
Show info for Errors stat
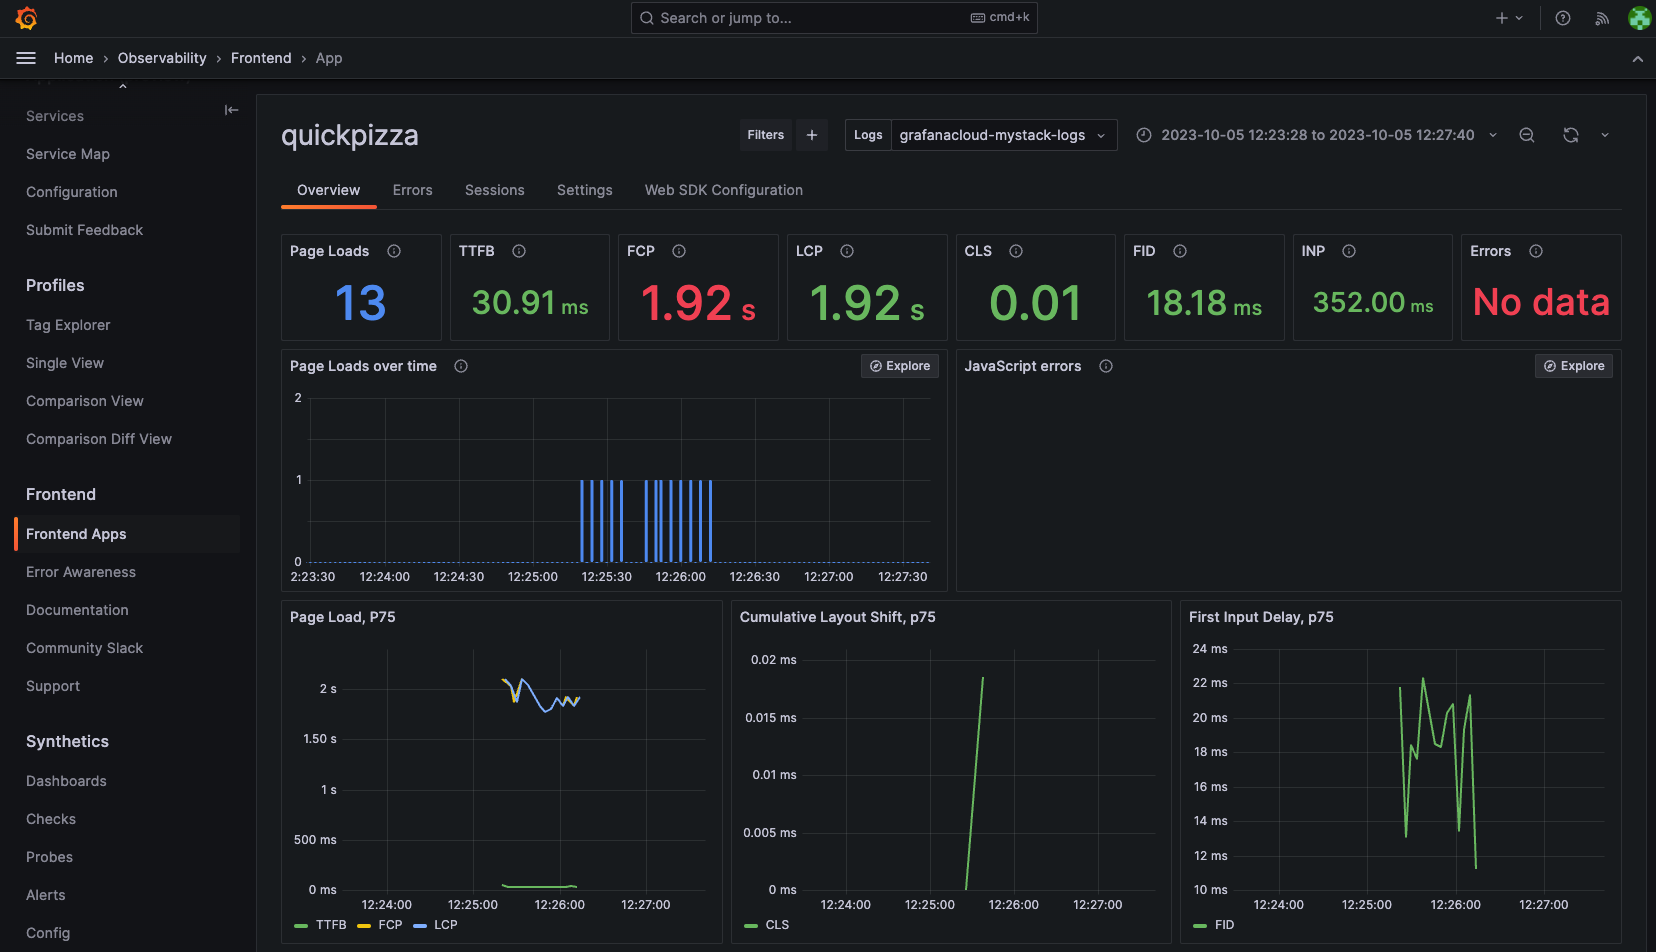(x=1536, y=251)
